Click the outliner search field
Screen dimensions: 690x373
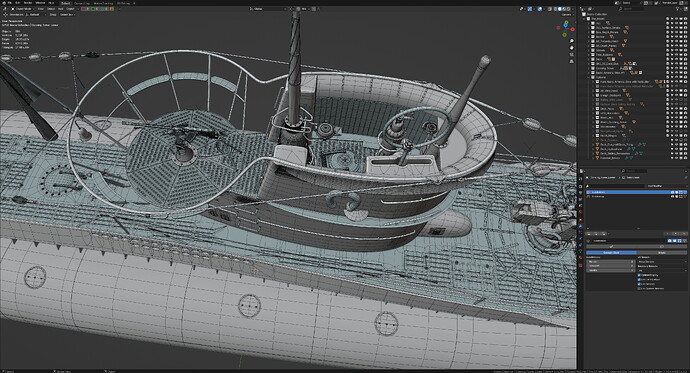[631, 8]
